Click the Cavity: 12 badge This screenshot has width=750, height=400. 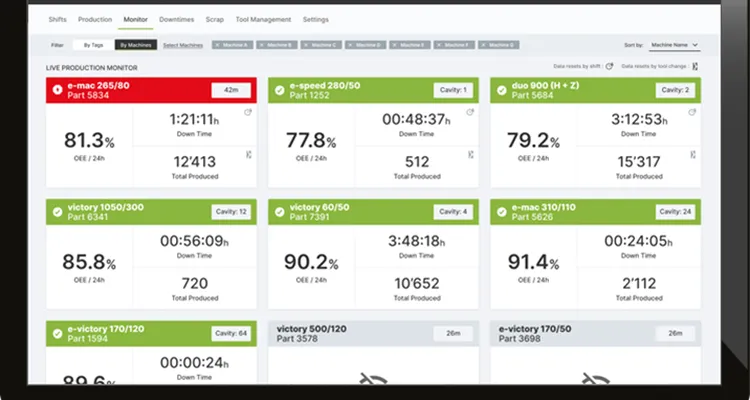coord(231,212)
